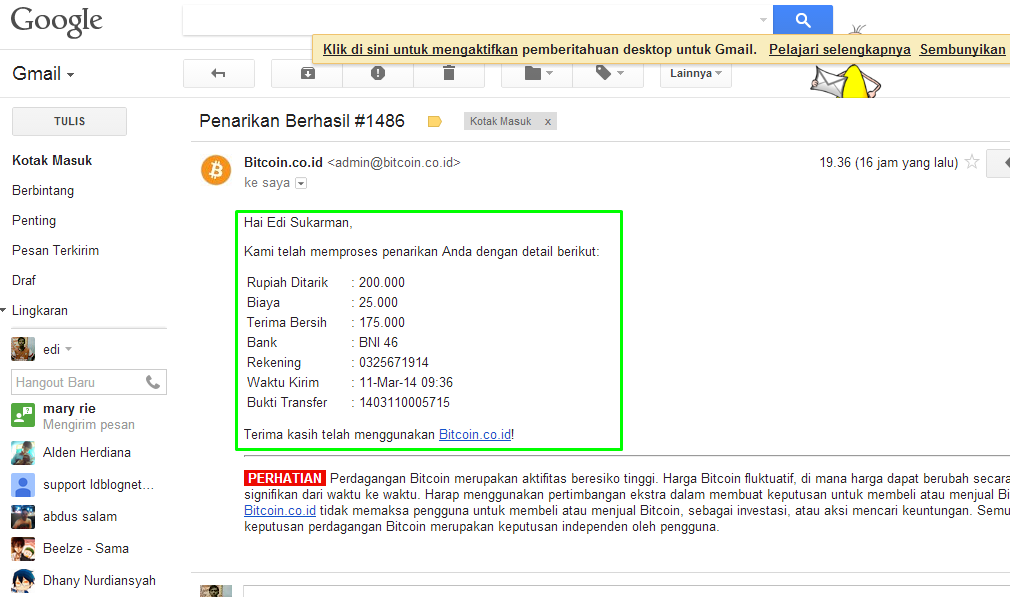
Task: Show details dropdown next to ke saya
Action: coord(301,184)
